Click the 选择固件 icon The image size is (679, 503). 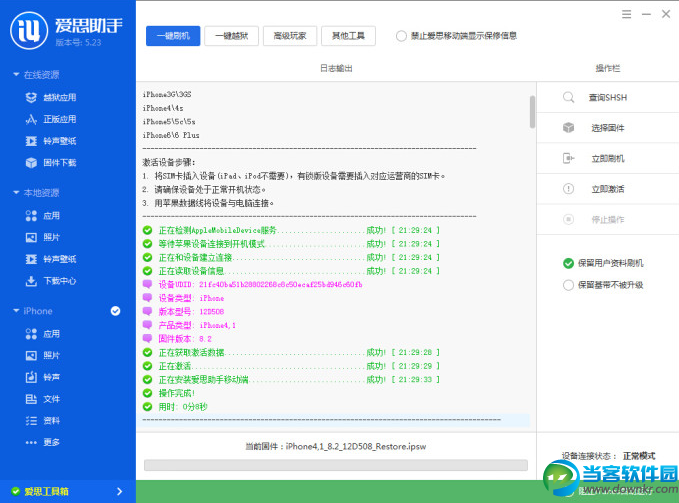pyautogui.click(x=568, y=128)
